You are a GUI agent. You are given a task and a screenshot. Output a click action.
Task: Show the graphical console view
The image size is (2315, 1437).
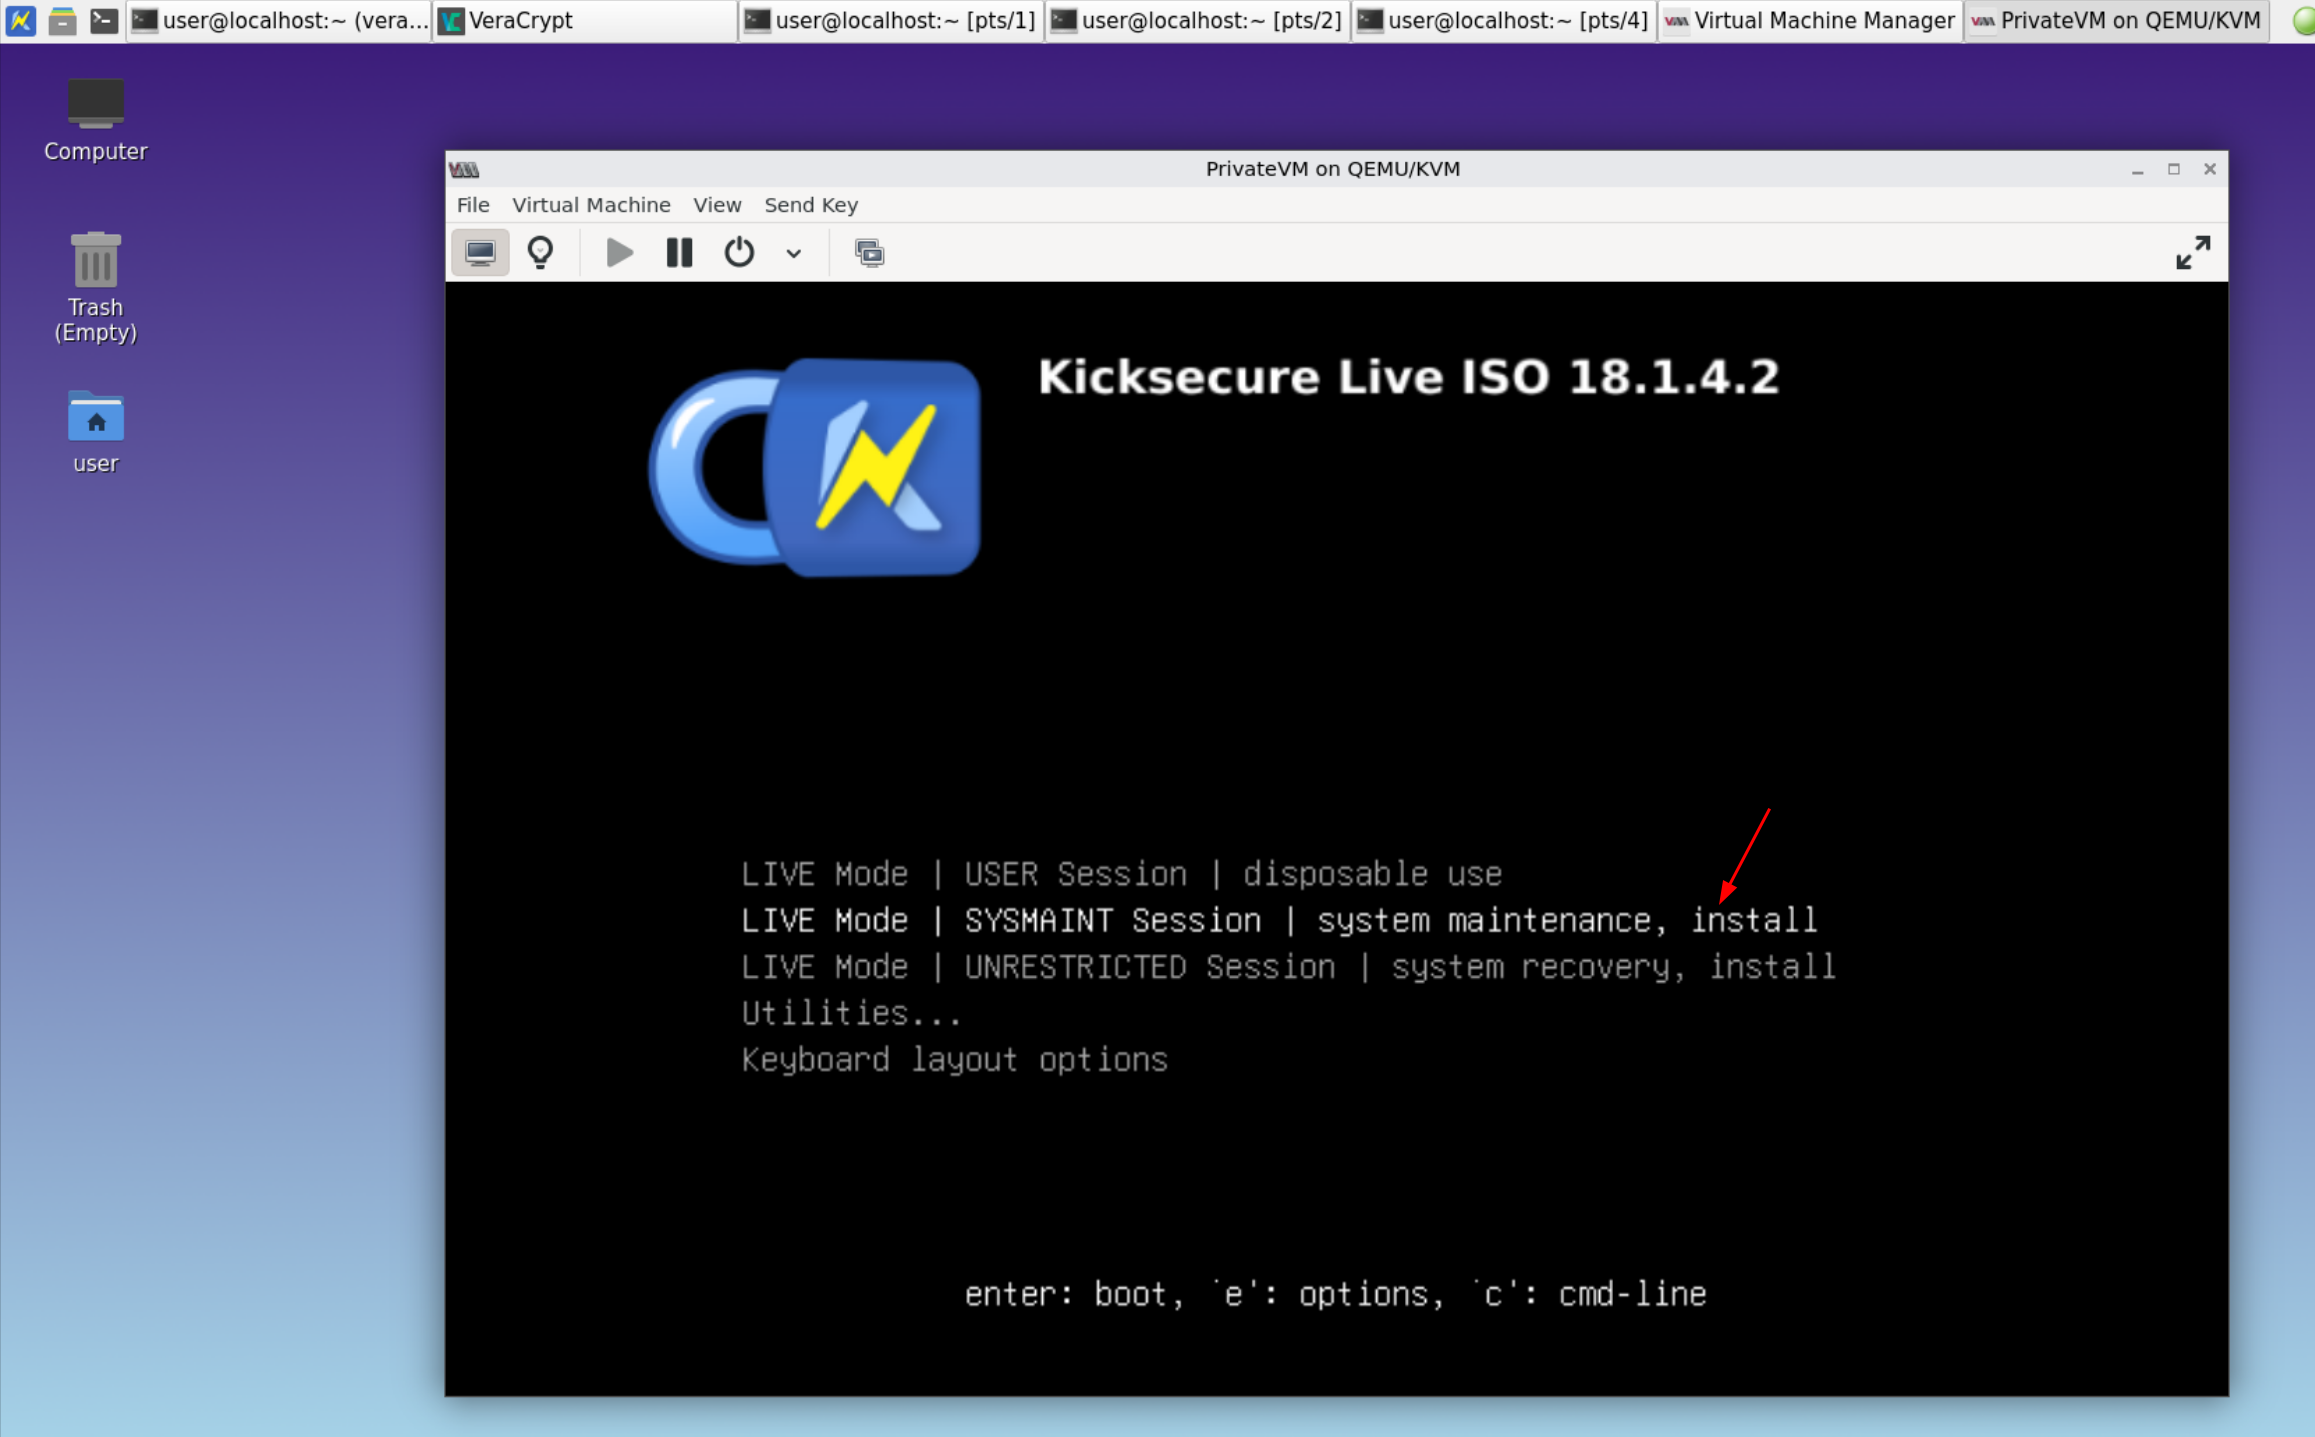(480, 252)
